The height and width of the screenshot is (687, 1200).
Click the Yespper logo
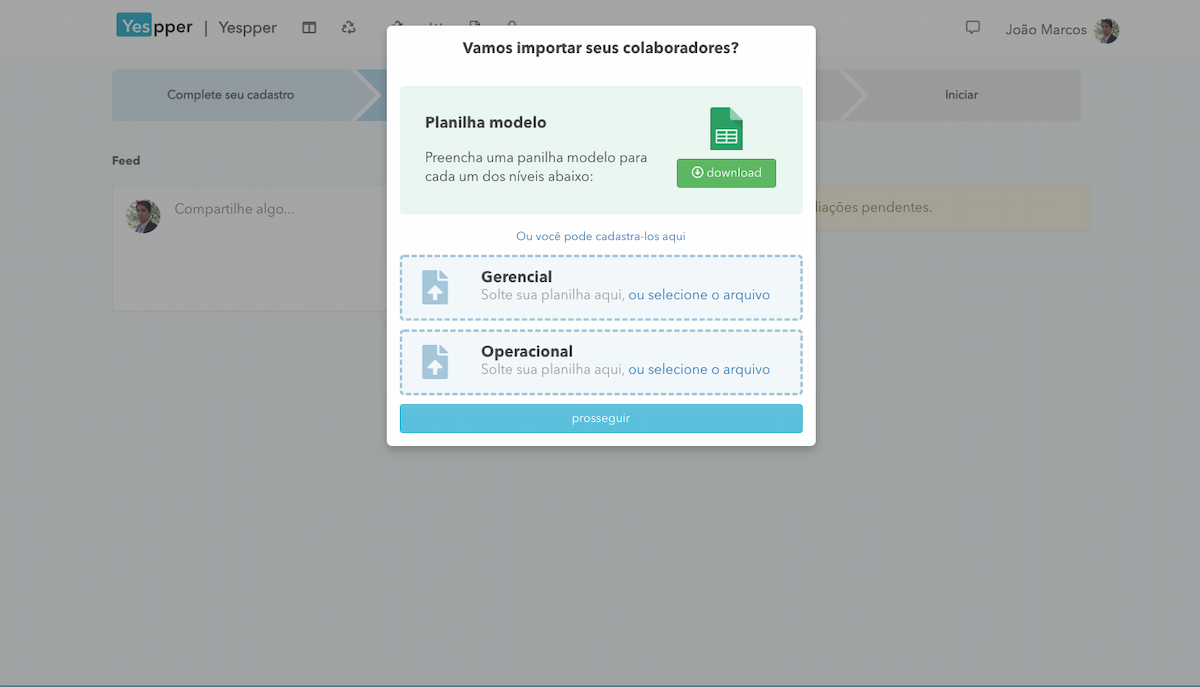coord(154,26)
